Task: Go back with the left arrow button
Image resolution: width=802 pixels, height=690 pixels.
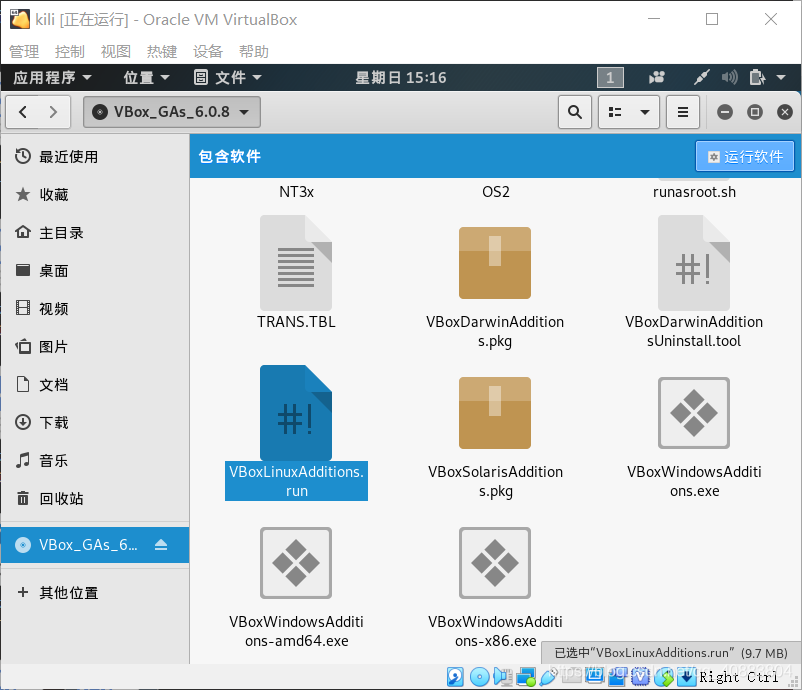Action: tap(23, 112)
